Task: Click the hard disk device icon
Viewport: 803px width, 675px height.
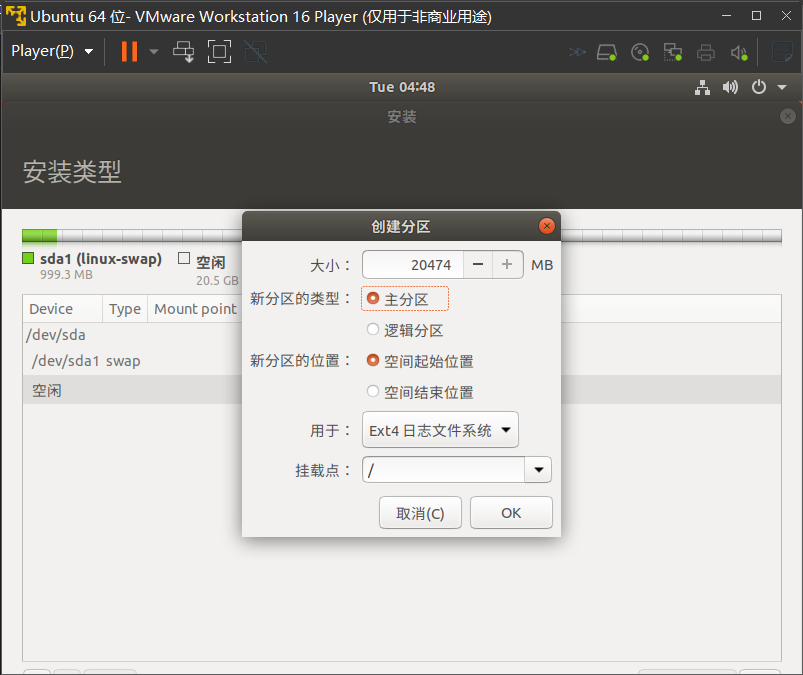Action: click(x=607, y=52)
